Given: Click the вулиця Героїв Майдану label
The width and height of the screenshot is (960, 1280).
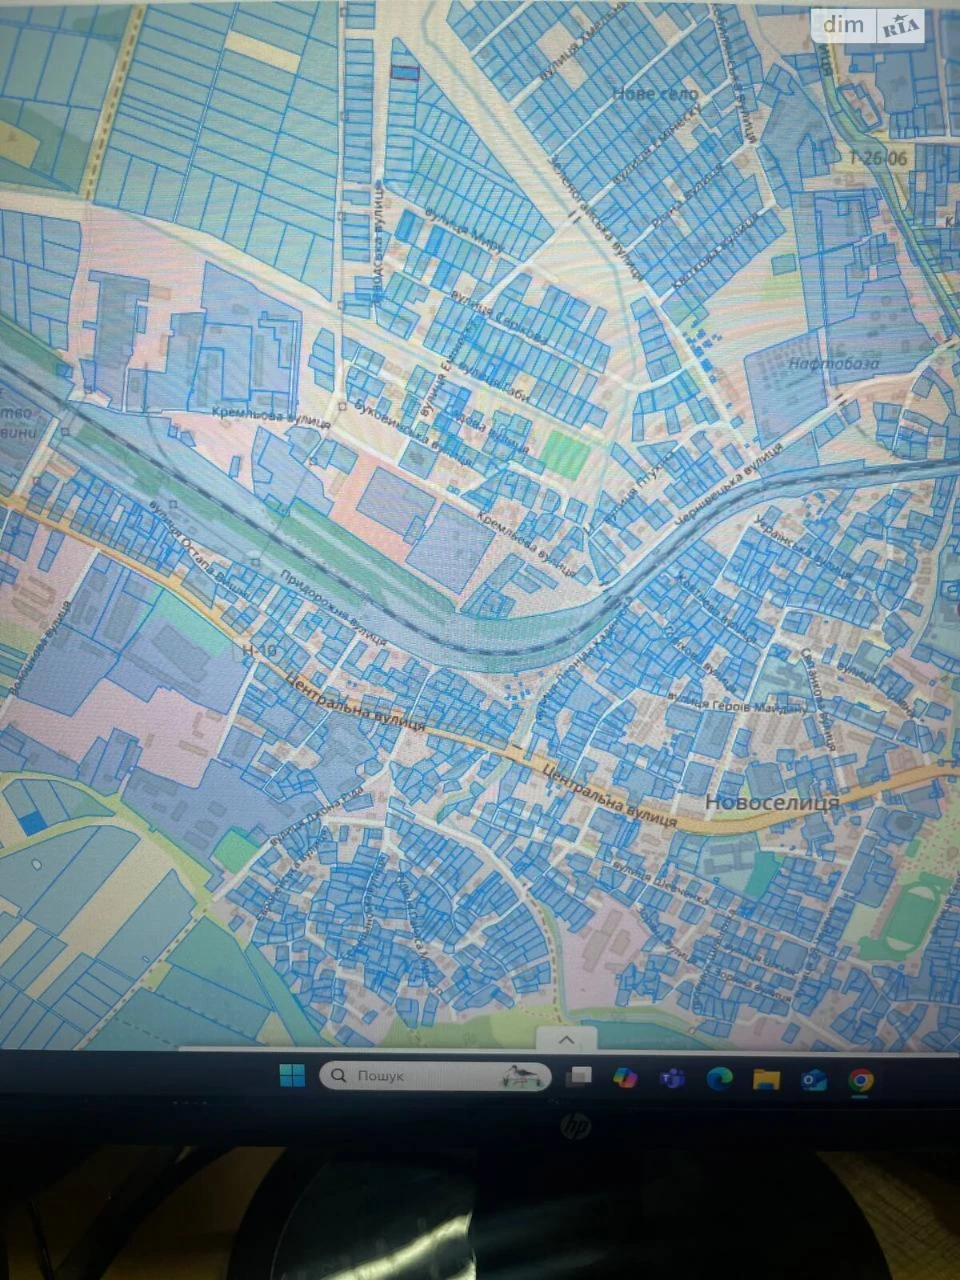Looking at the screenshot, I should (x=738, y=703).
